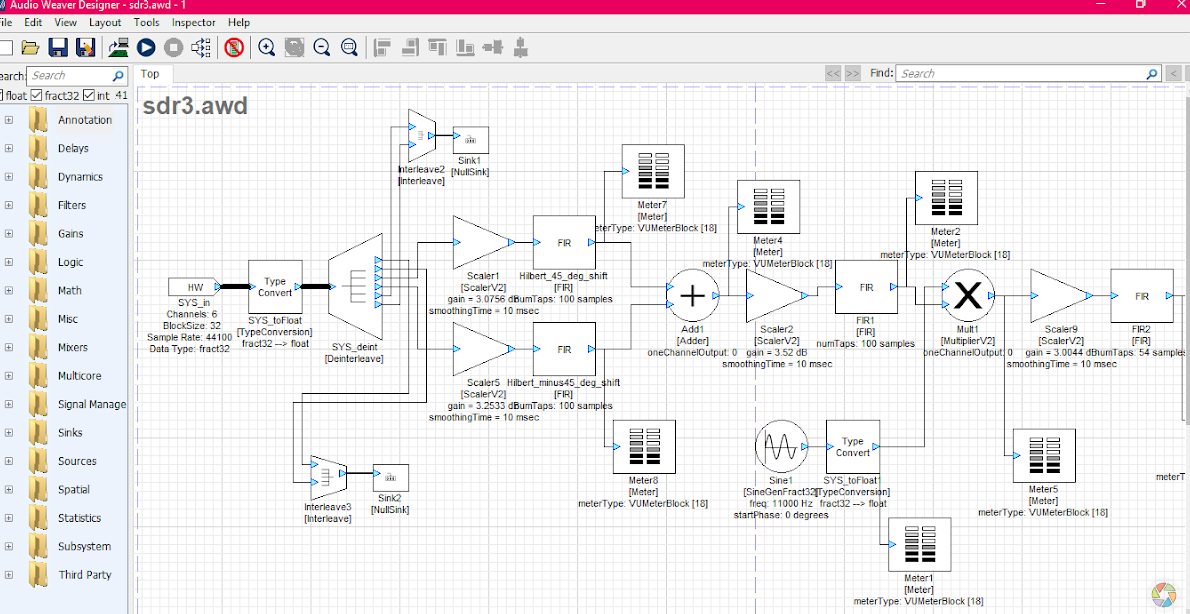Expand the Annotation module folder
This screenshot has width=1190, height=614.
tap(9, 120)
